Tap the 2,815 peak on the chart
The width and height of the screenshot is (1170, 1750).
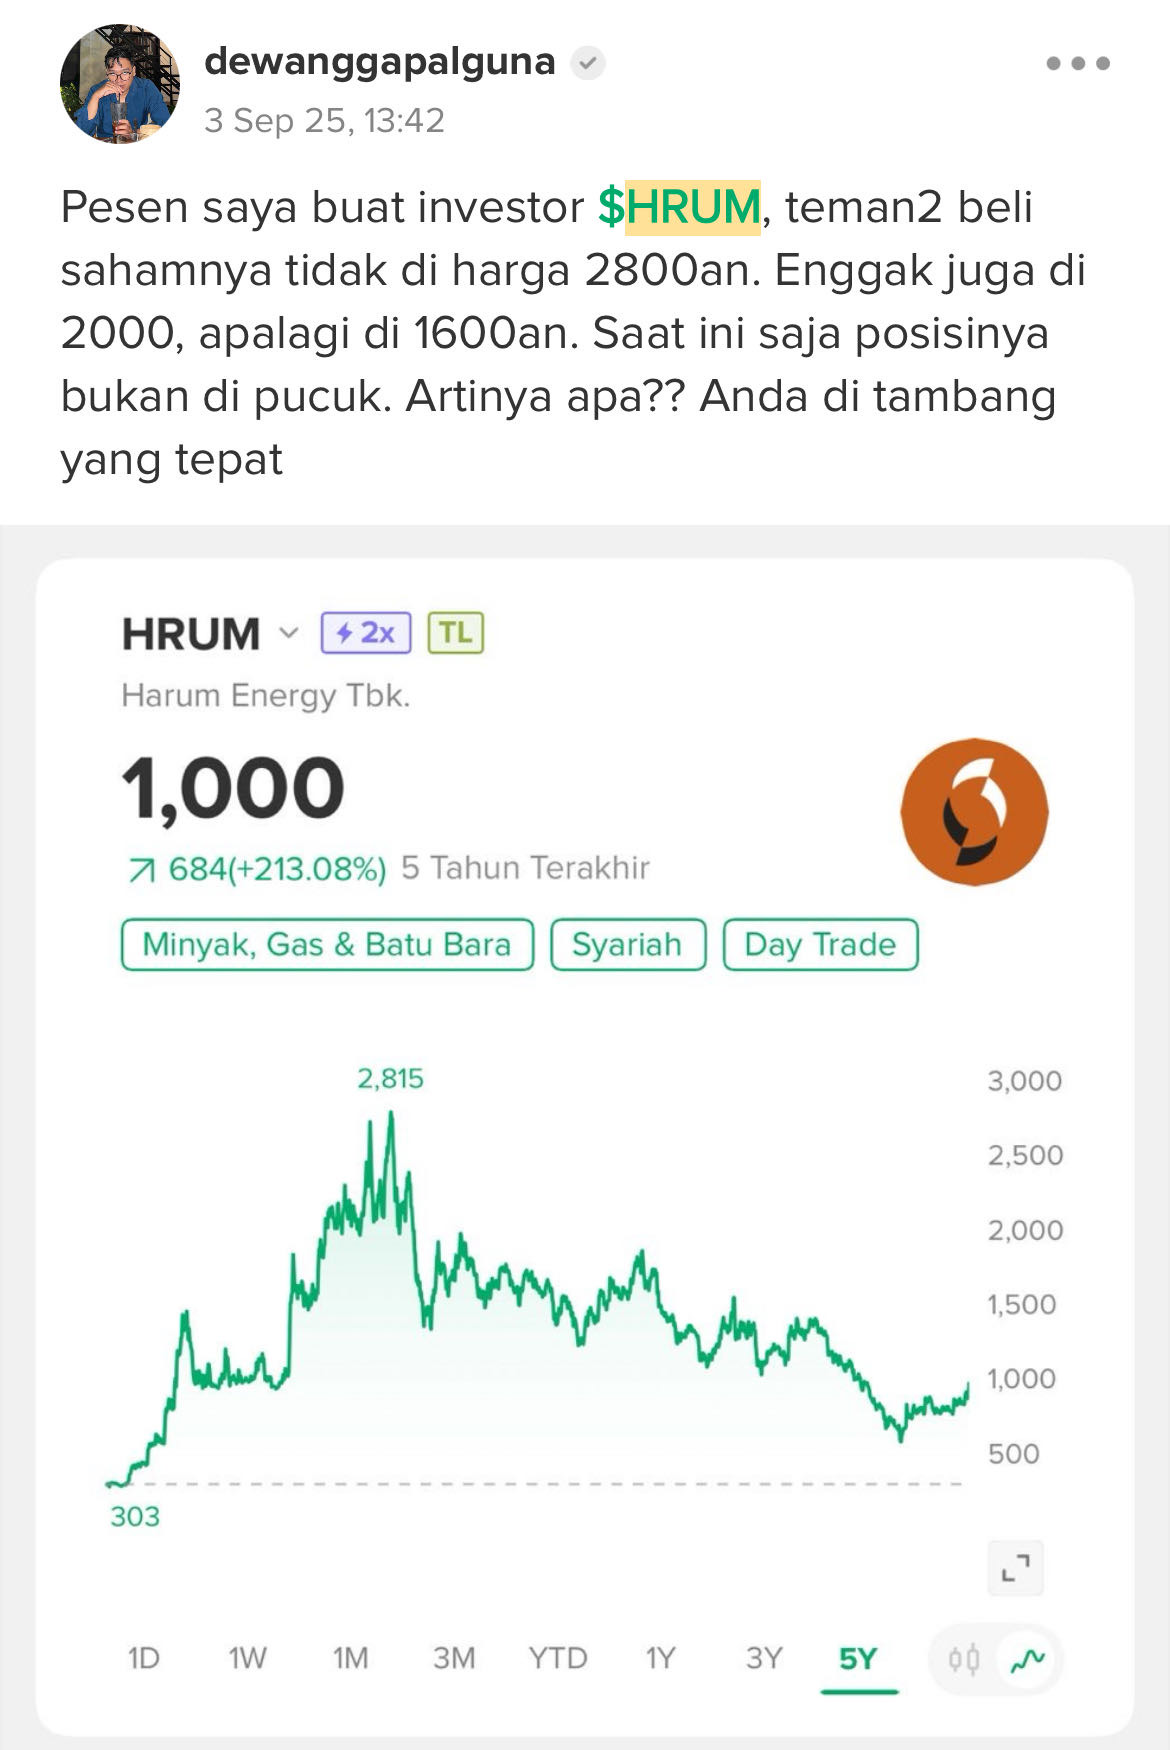click(x=390, y=1114)
